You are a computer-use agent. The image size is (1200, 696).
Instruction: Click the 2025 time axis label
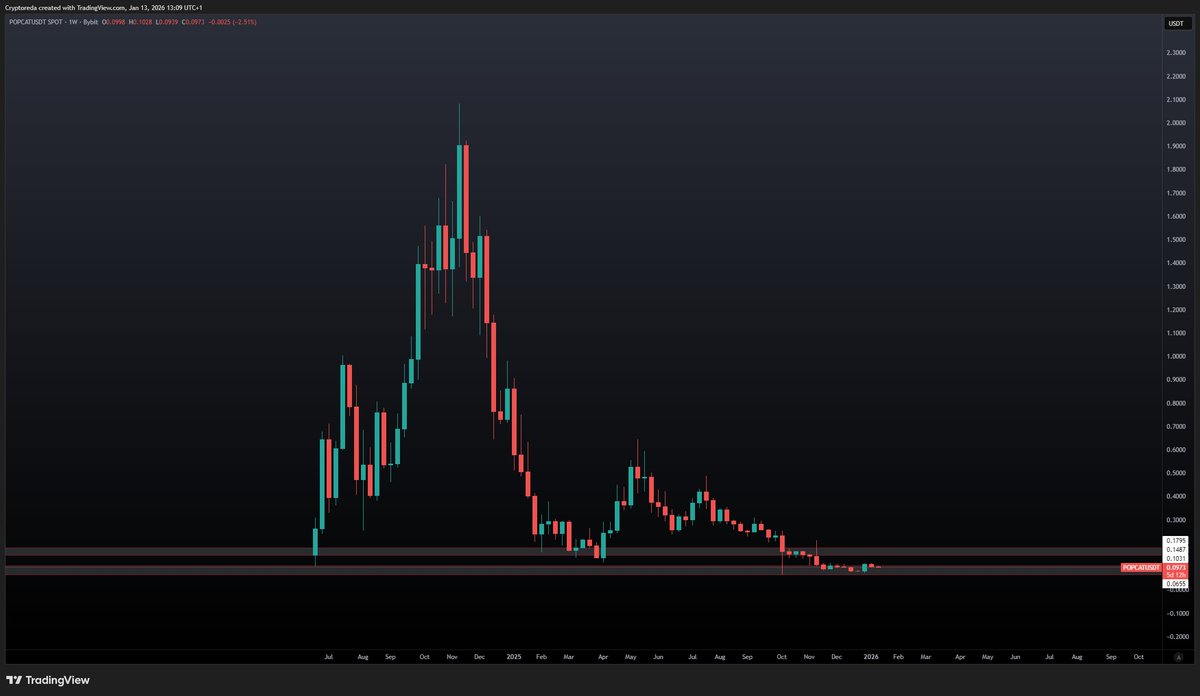pyautogui.click(x=514, y=657)
